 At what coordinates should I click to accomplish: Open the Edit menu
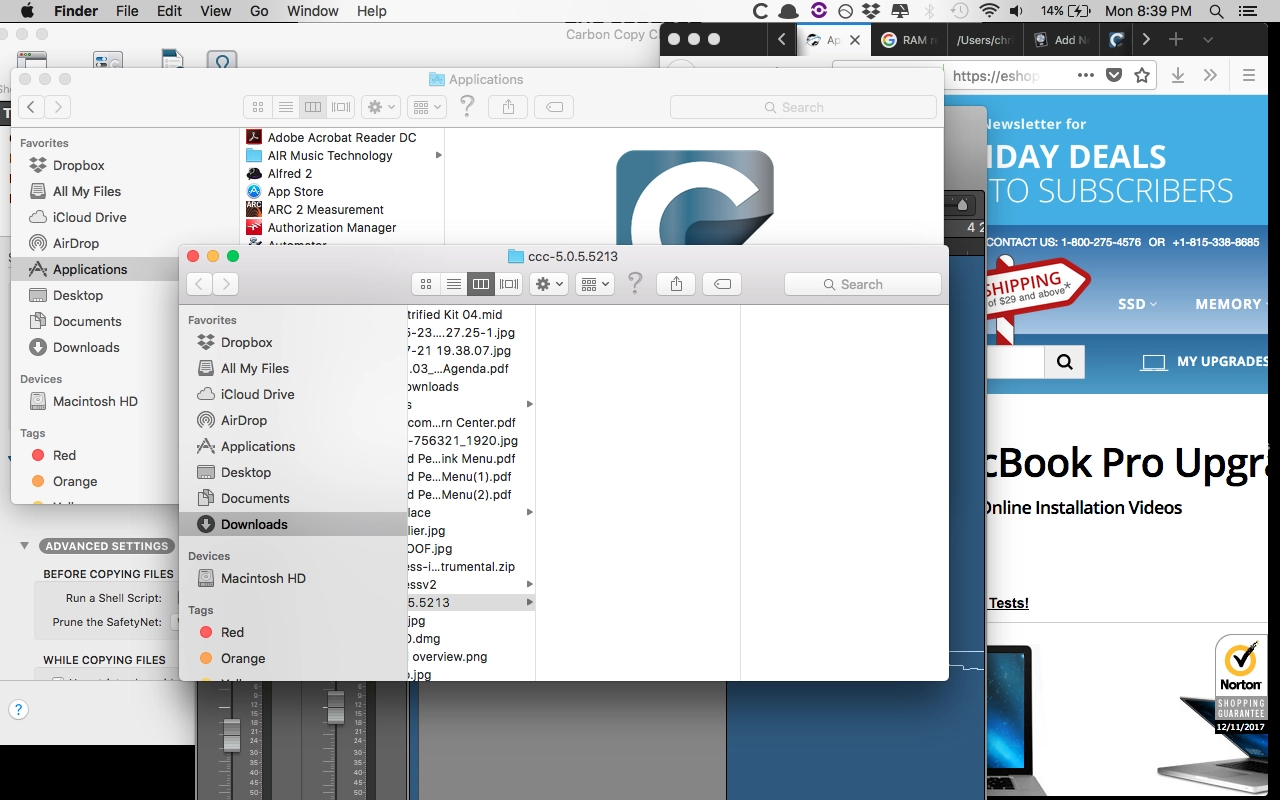click(169, 11)
